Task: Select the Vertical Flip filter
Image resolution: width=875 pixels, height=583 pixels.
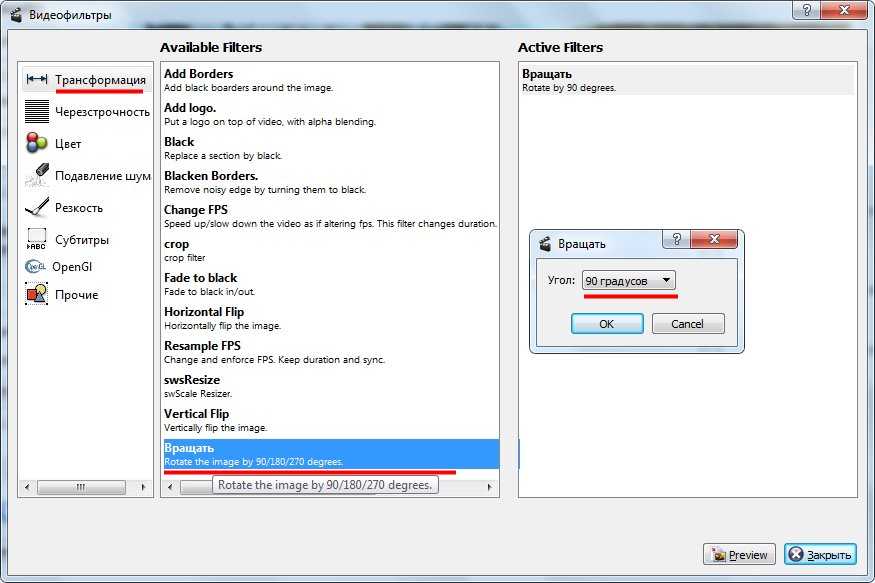Action: [330, 420]
